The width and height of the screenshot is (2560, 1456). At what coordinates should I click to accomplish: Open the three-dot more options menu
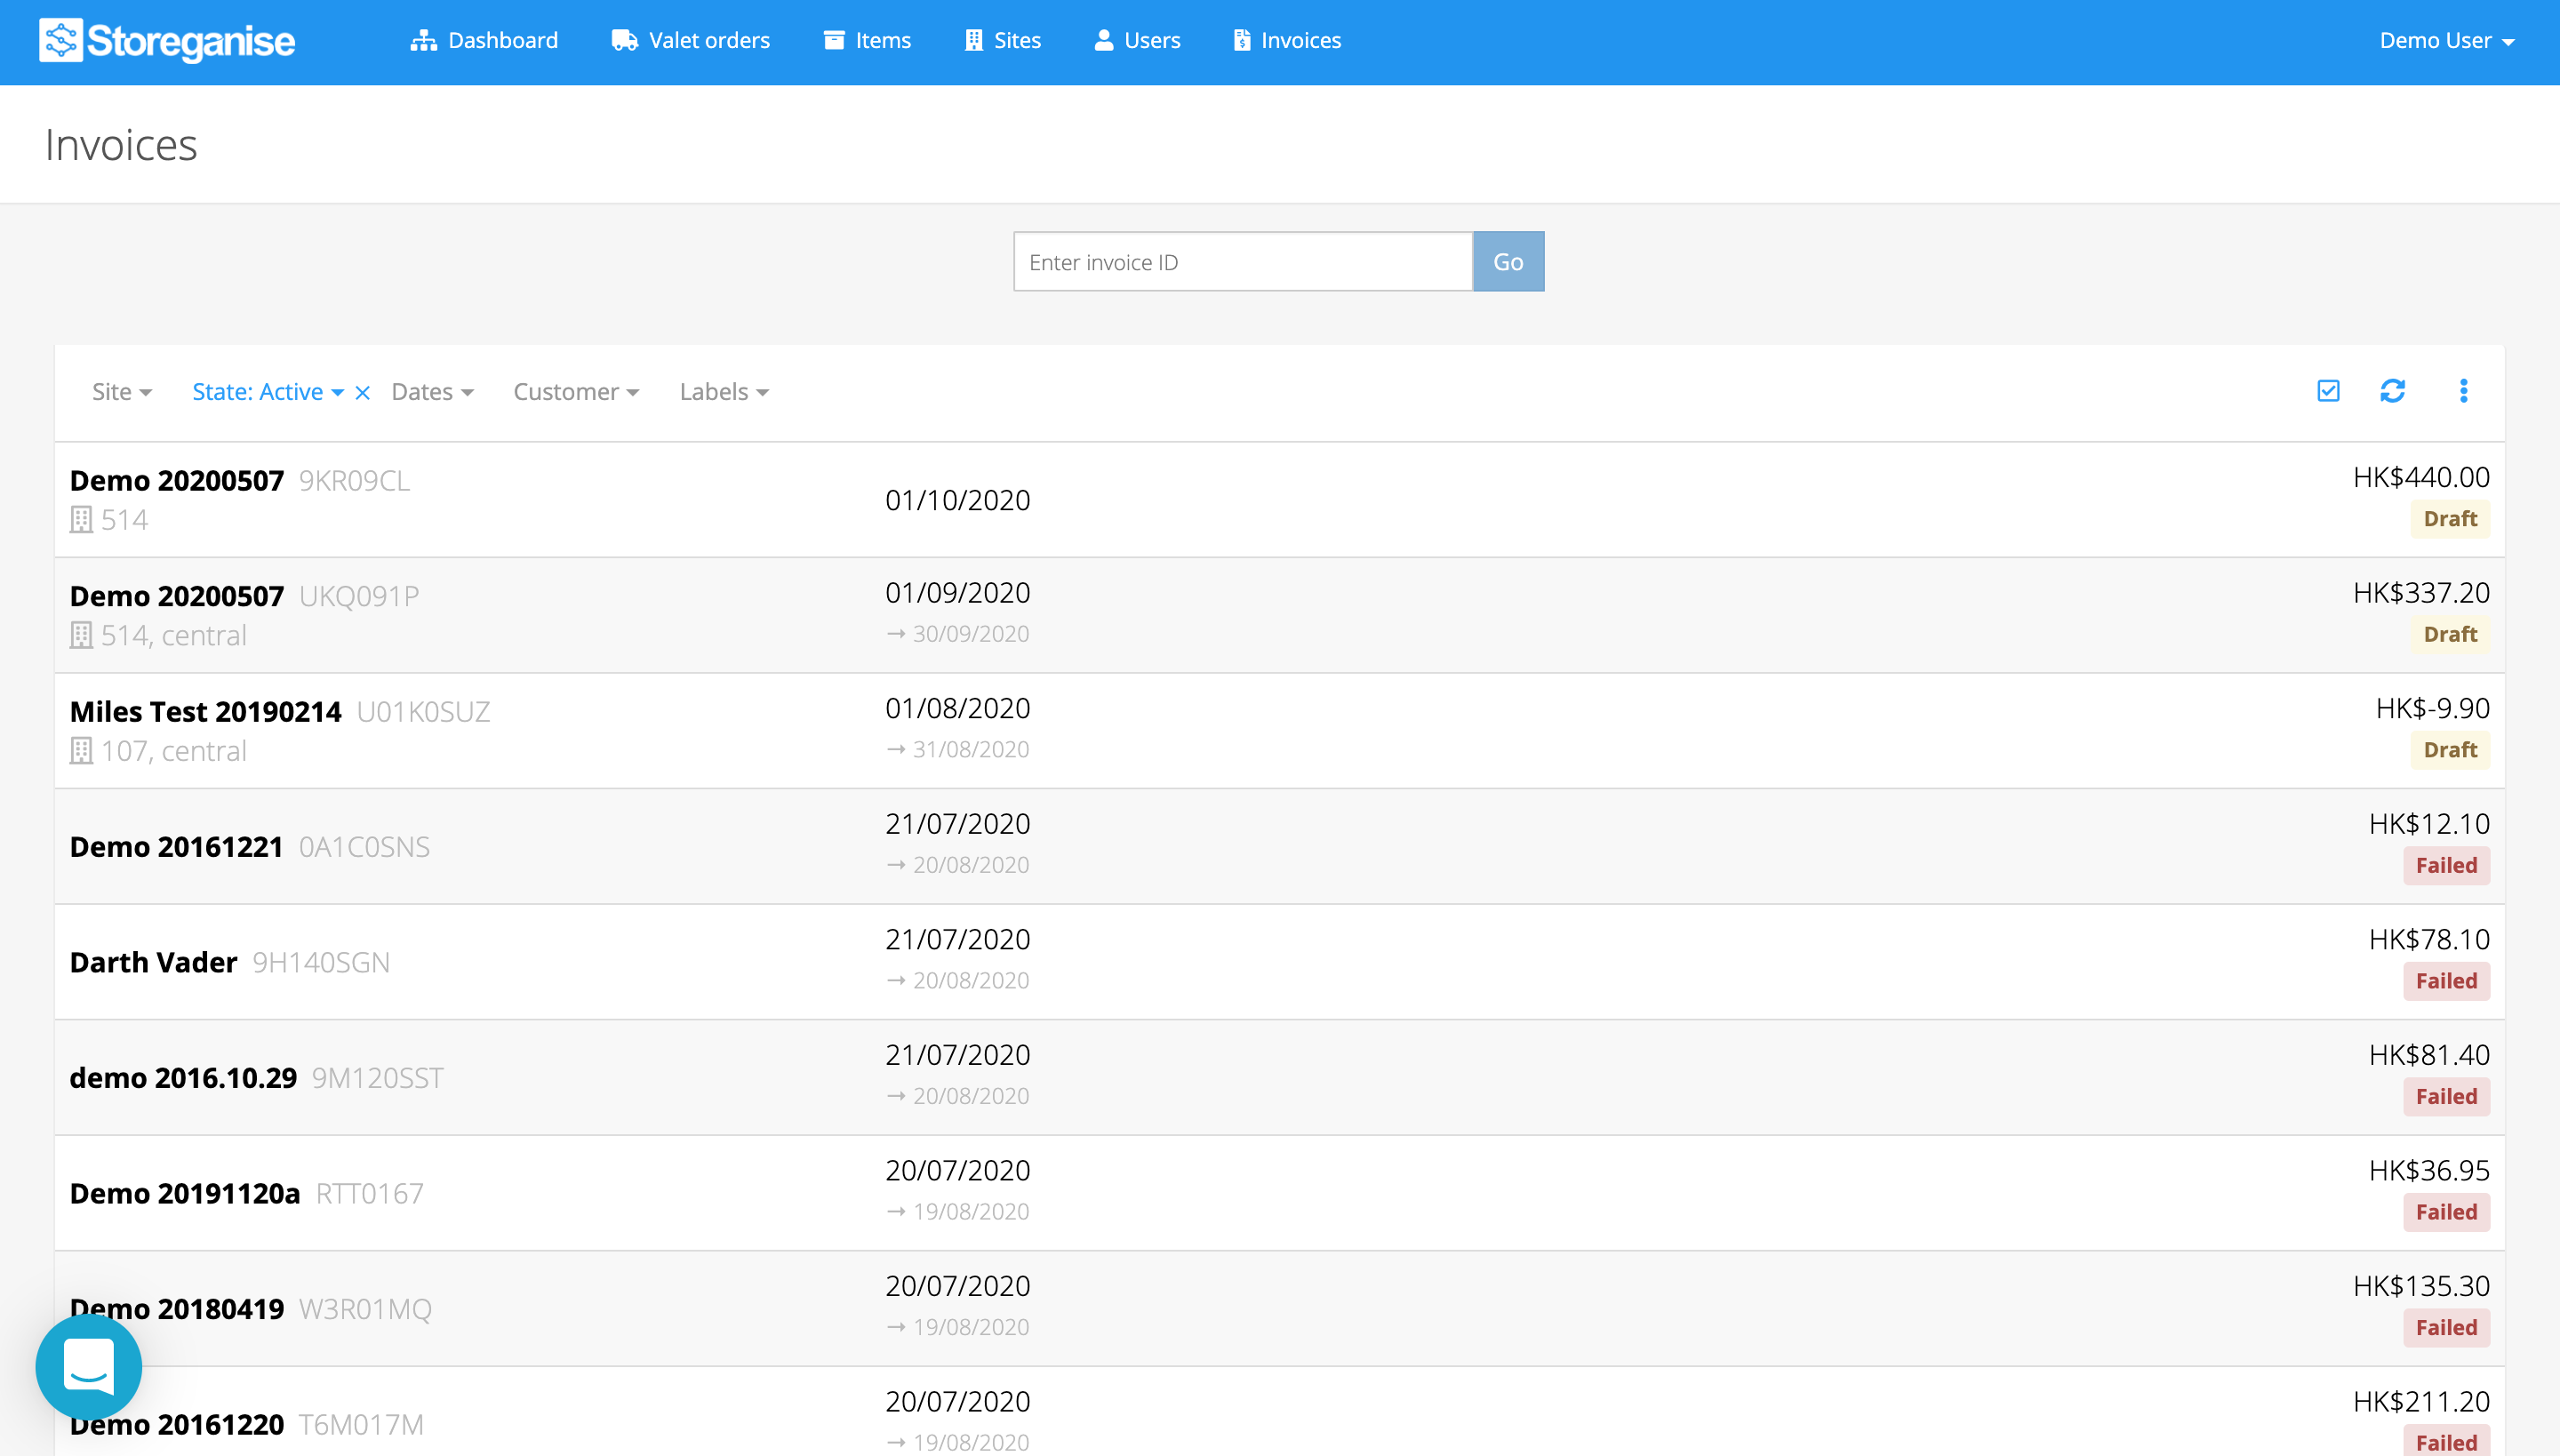click(x=2463, y=391)
